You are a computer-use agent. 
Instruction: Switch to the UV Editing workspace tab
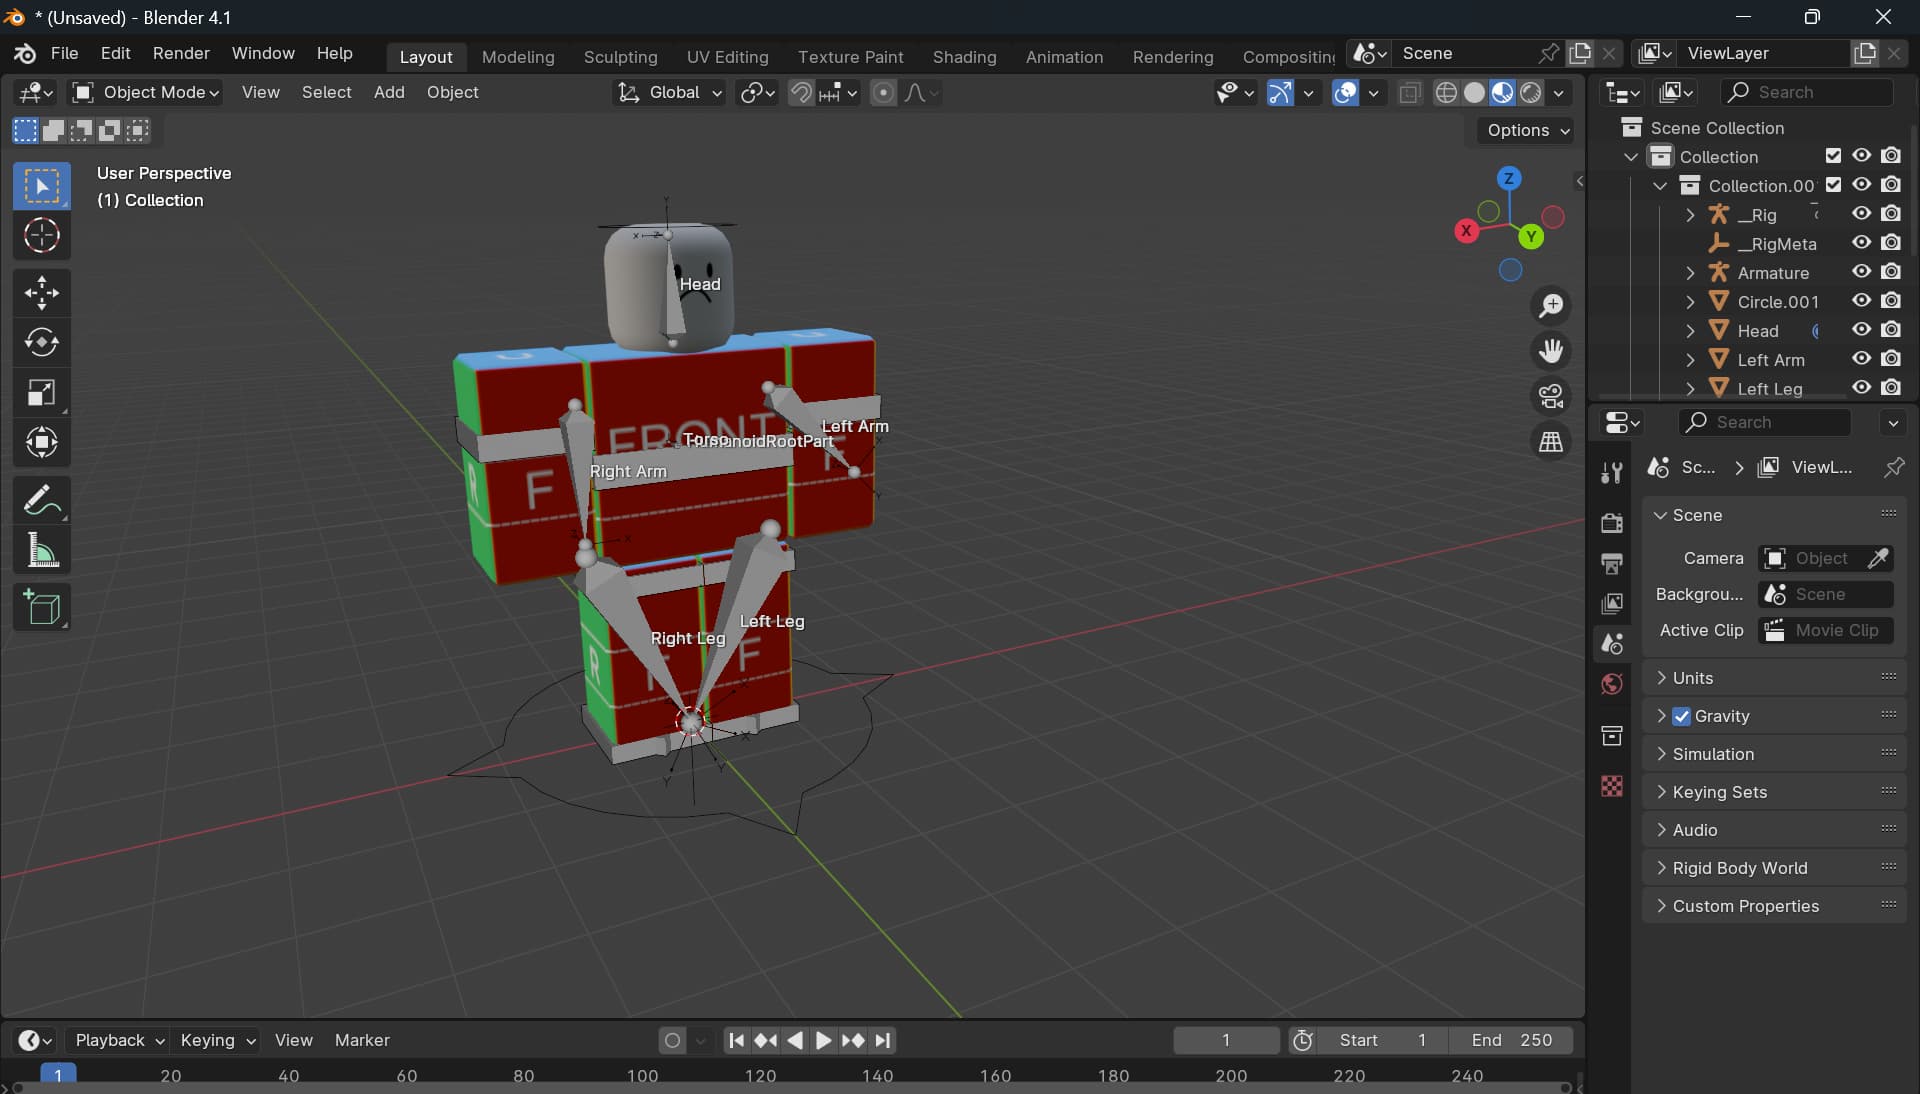point(727,57)
